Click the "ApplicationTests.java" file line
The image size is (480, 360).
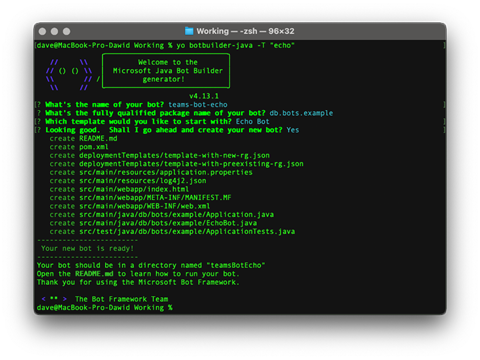[x=172, y=232]
